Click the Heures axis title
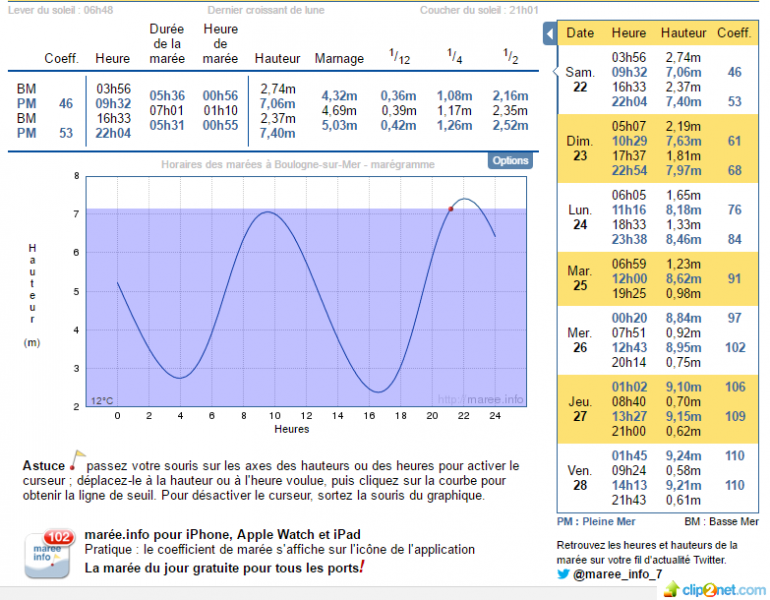This screenshot has height=600, width=770. coord(292,429)
